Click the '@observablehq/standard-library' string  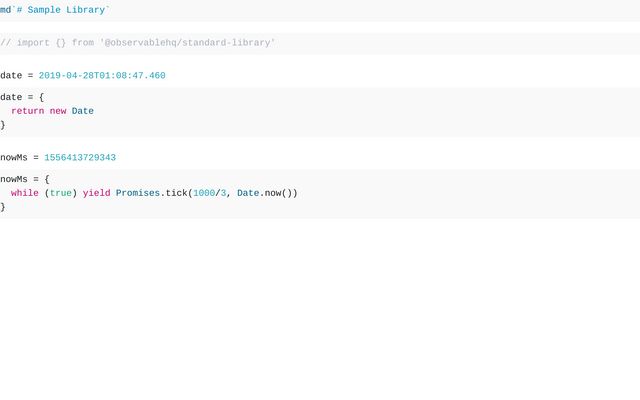(x=188, y=43)
